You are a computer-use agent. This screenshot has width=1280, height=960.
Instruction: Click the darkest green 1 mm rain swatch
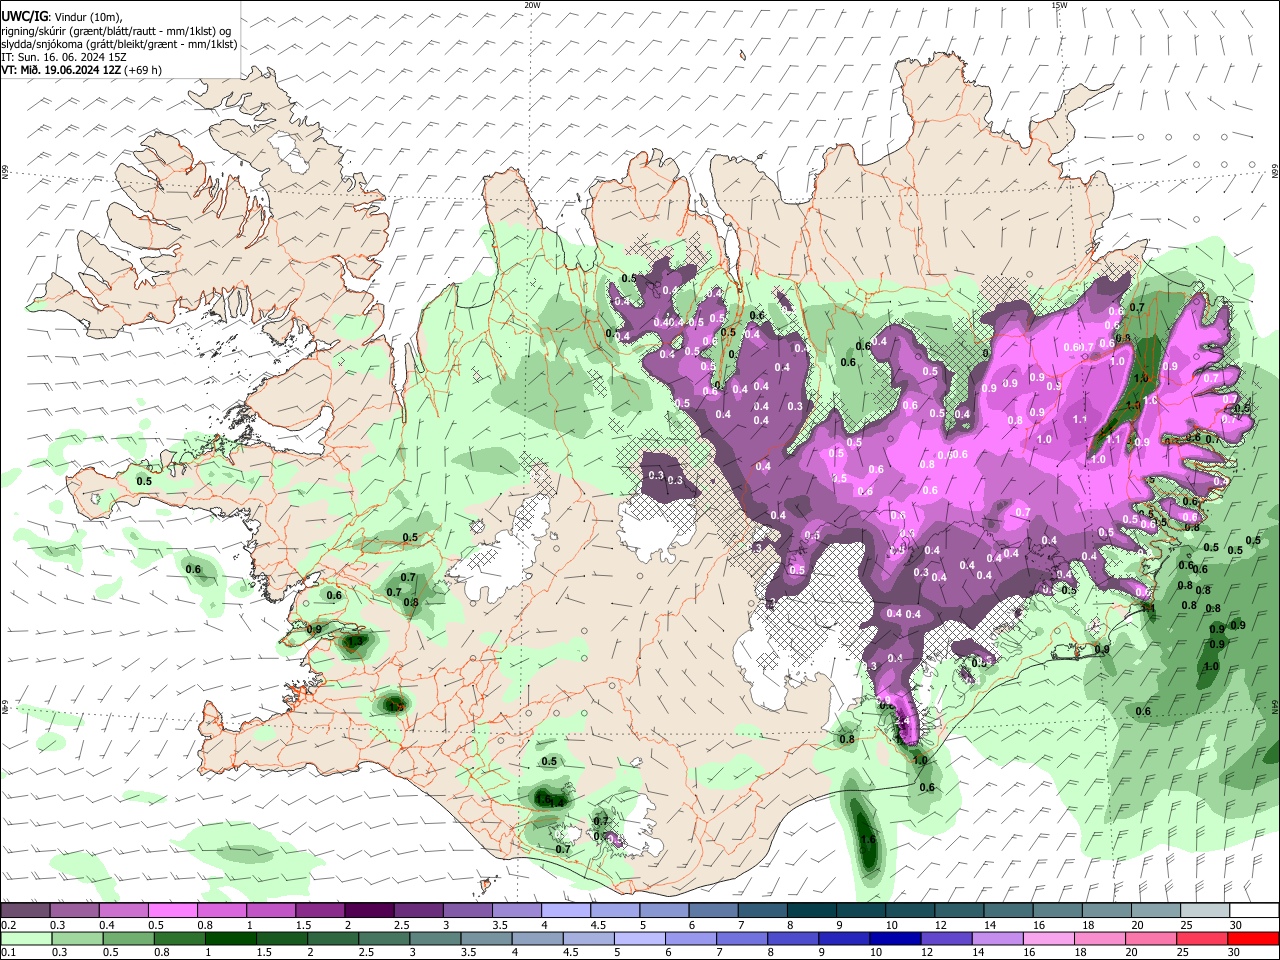coord(230,938)
